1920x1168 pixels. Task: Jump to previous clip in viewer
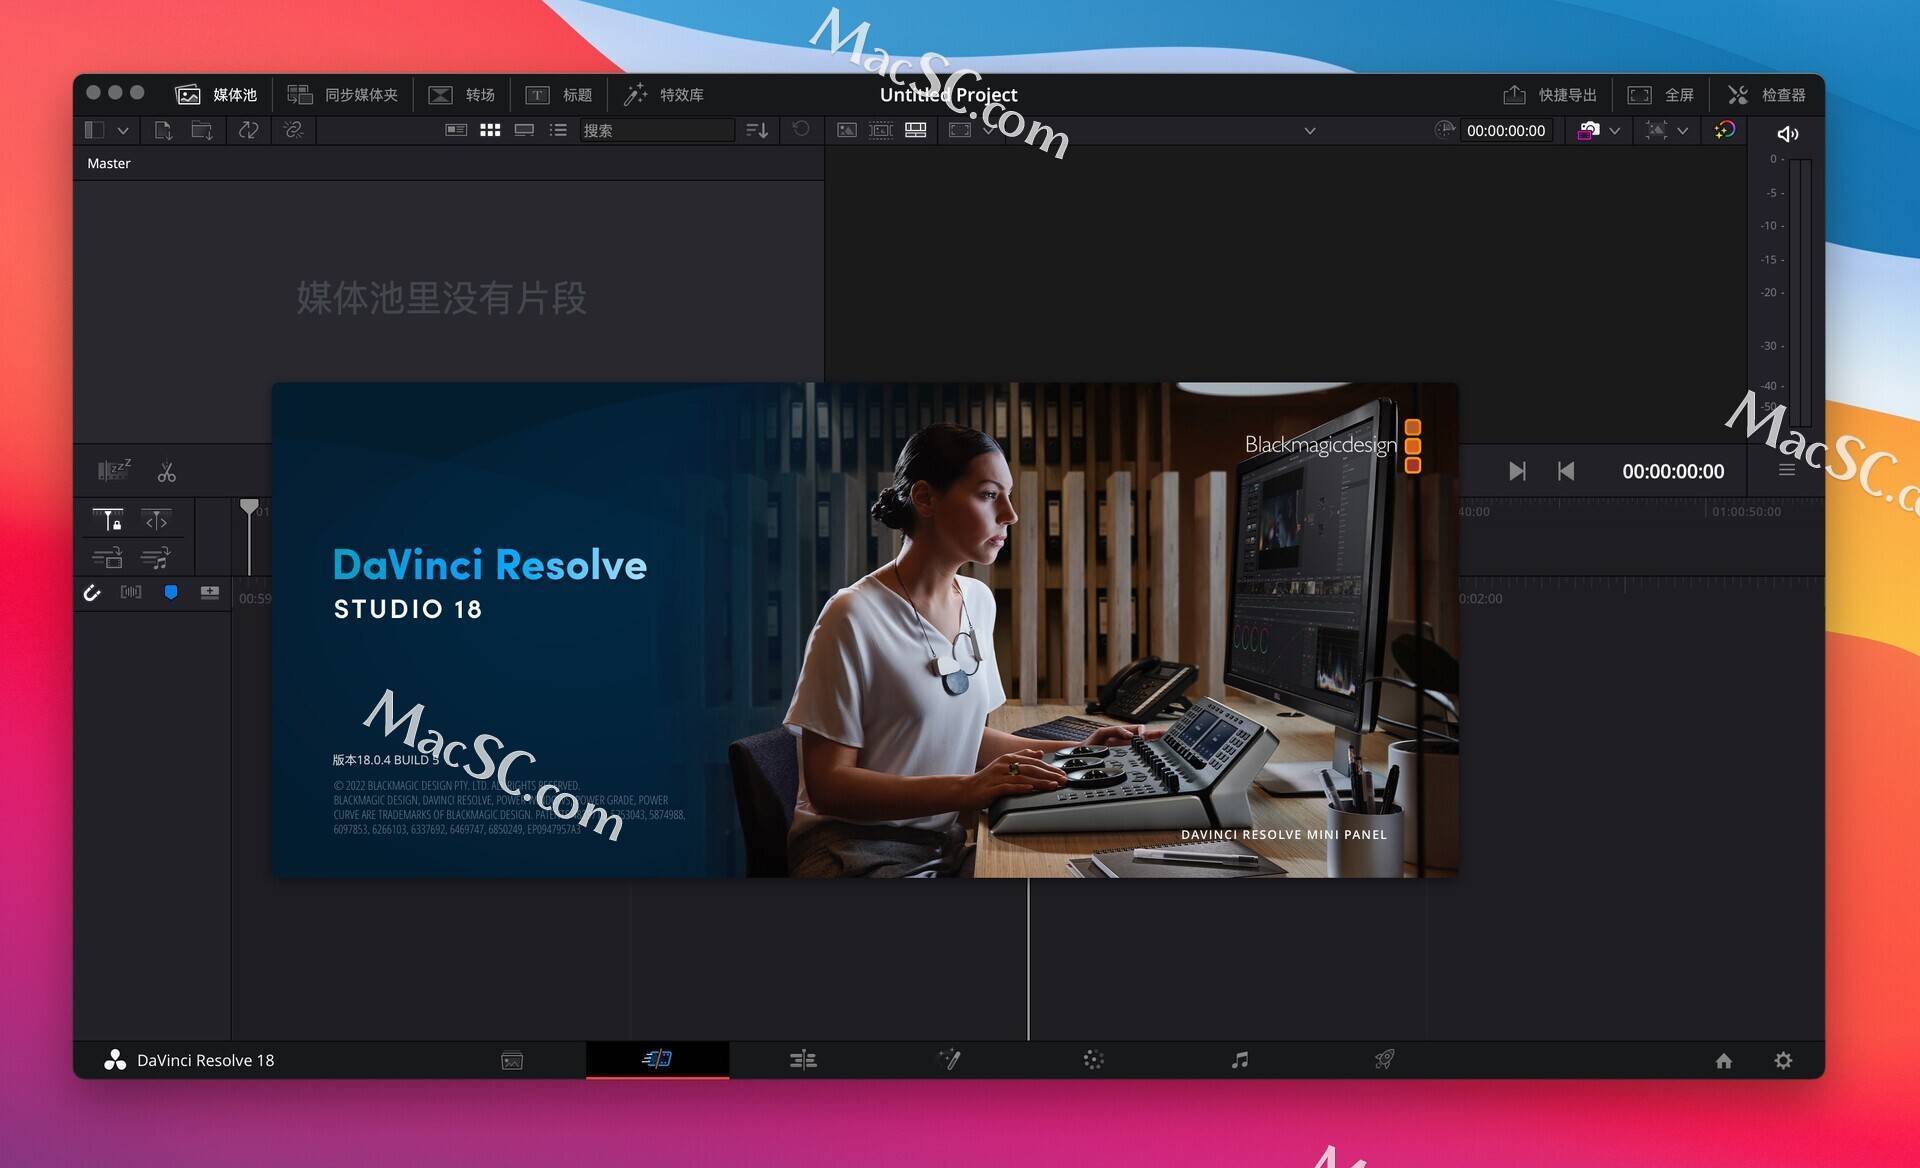1566,471
